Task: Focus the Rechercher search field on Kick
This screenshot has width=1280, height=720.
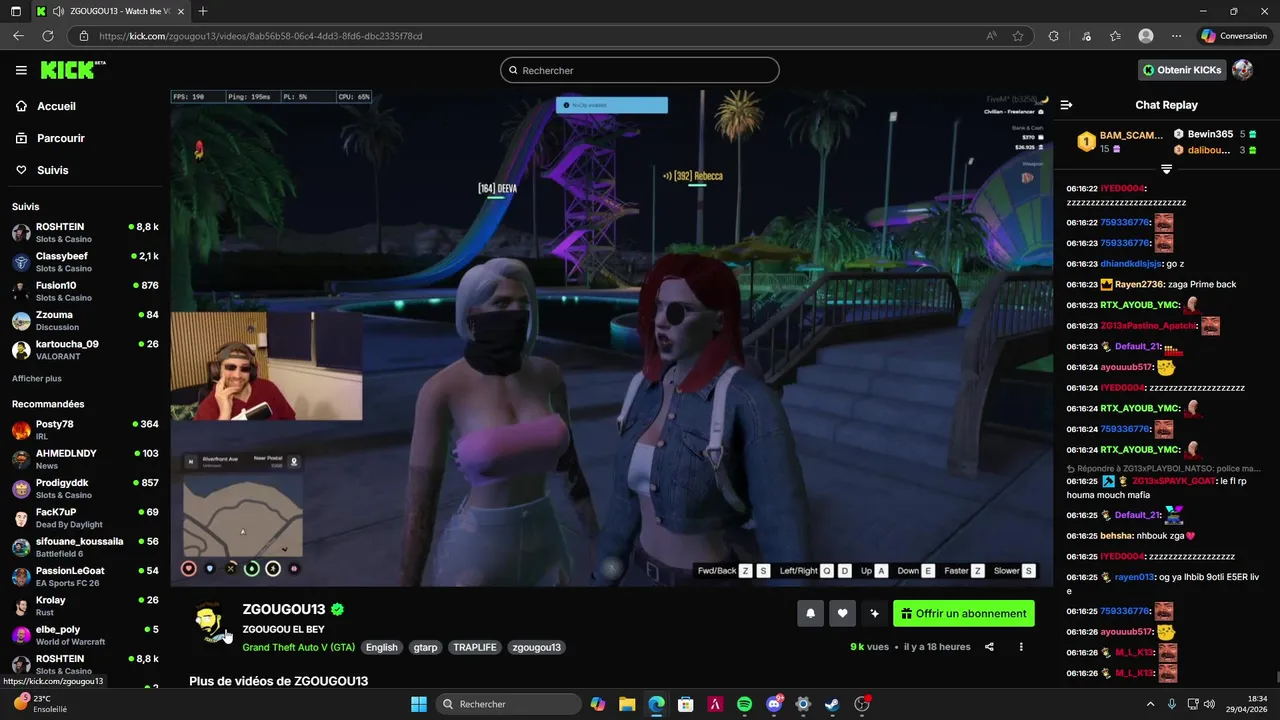Action: [x=640, y=70]
